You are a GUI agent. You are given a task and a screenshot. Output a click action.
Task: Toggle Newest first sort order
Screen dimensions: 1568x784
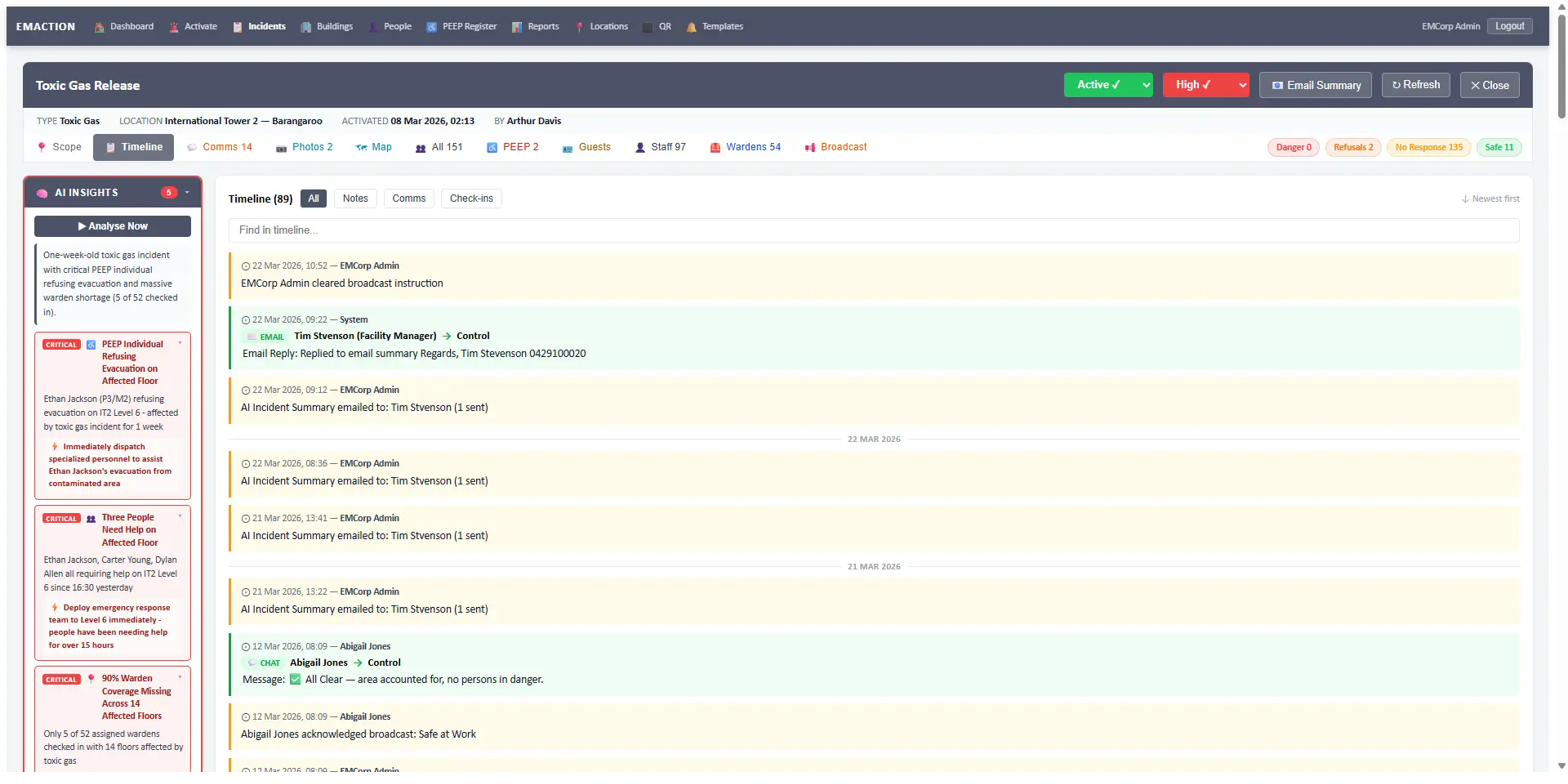[1490, 199]
